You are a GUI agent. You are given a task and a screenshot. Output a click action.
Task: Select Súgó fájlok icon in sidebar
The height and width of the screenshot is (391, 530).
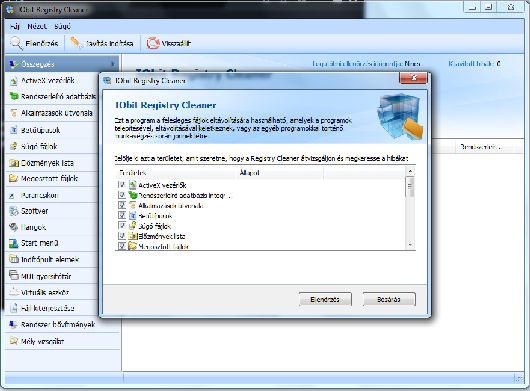pyautogui.click(x=13, y=146)
